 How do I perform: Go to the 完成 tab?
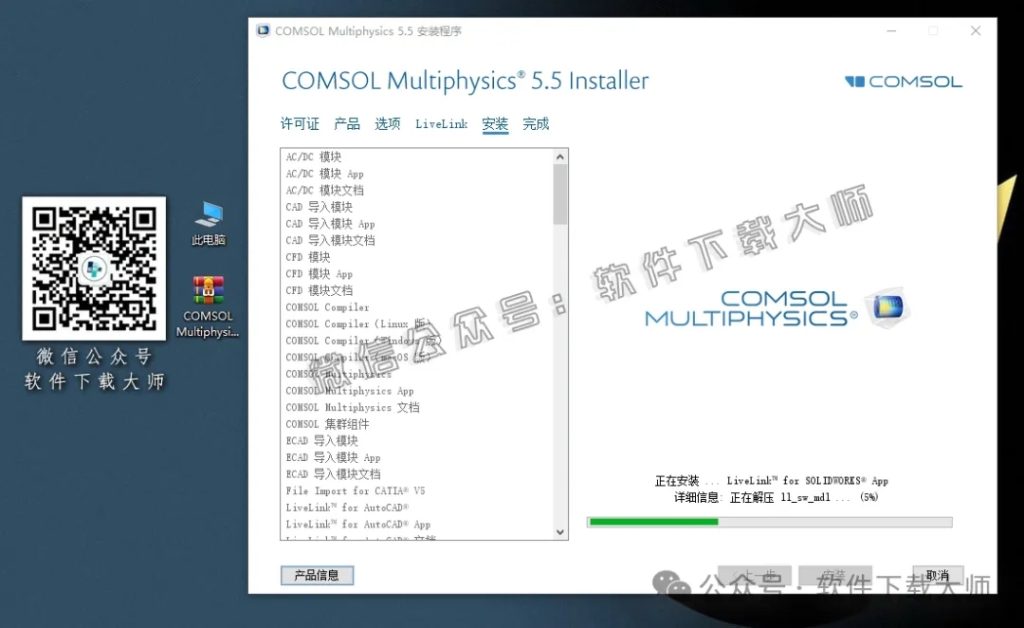coord(536,123)
